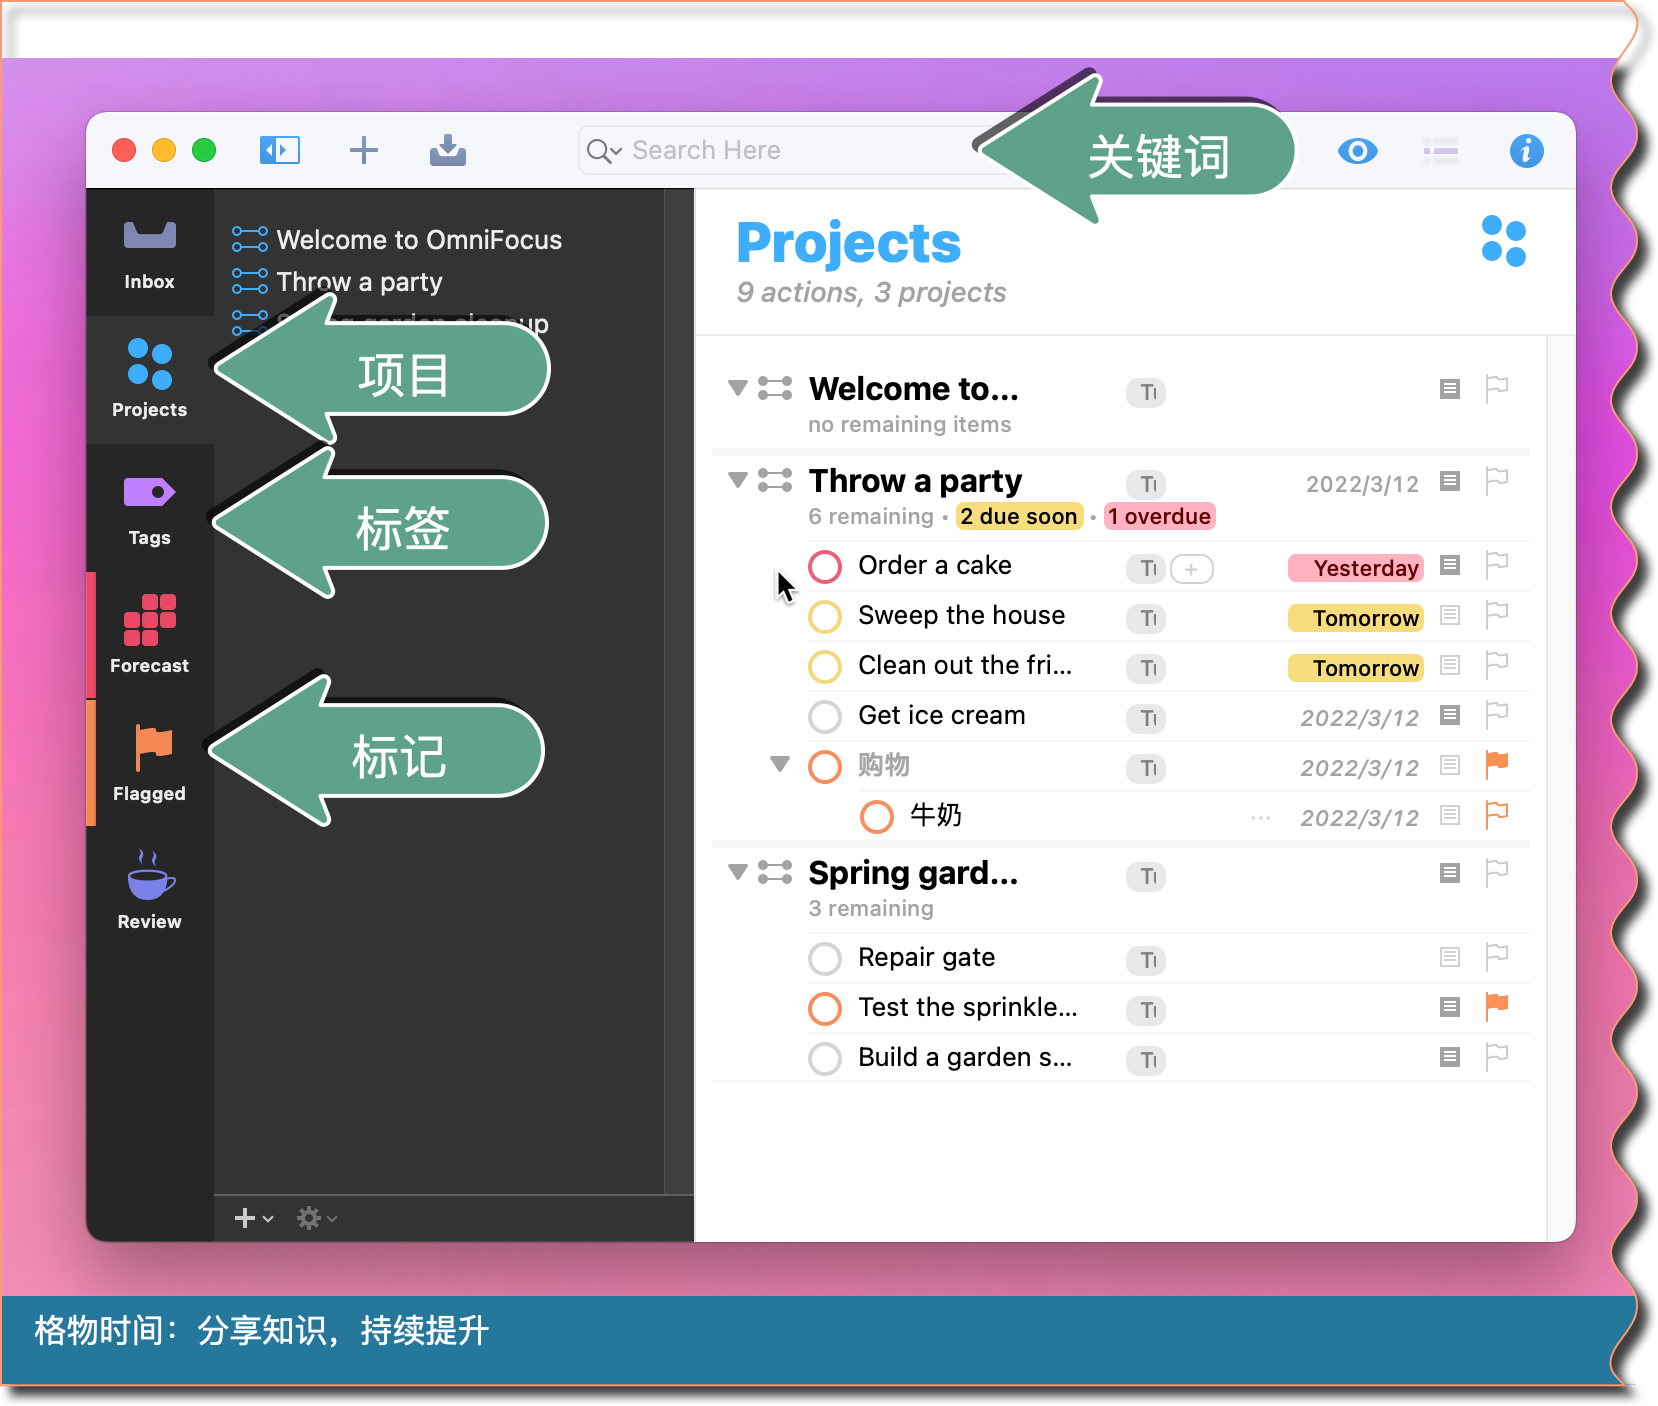Click the Yesterday due date badge
This screenshot has height=1406, width=1658.
(x=1355, y=568)
